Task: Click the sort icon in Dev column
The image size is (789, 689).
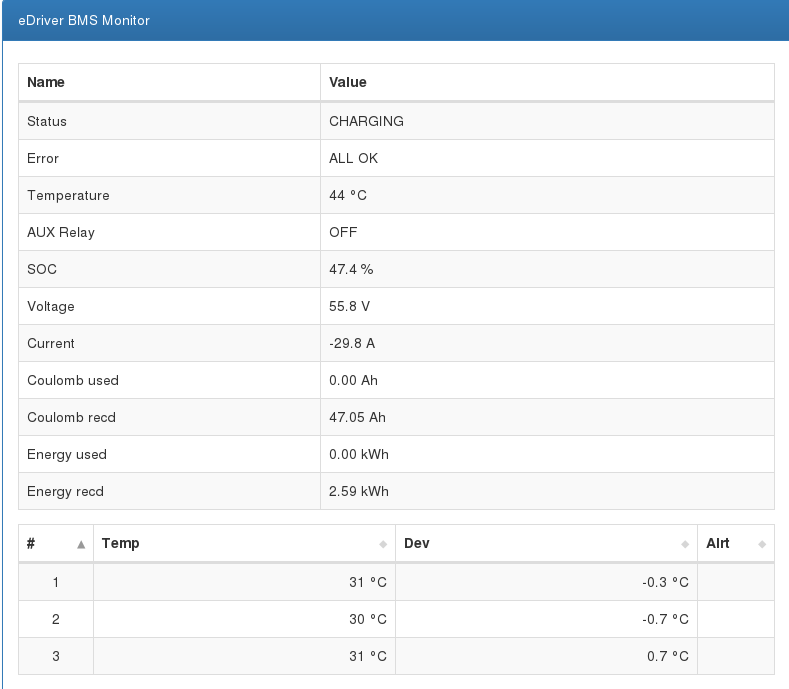Action: point(685,544)
